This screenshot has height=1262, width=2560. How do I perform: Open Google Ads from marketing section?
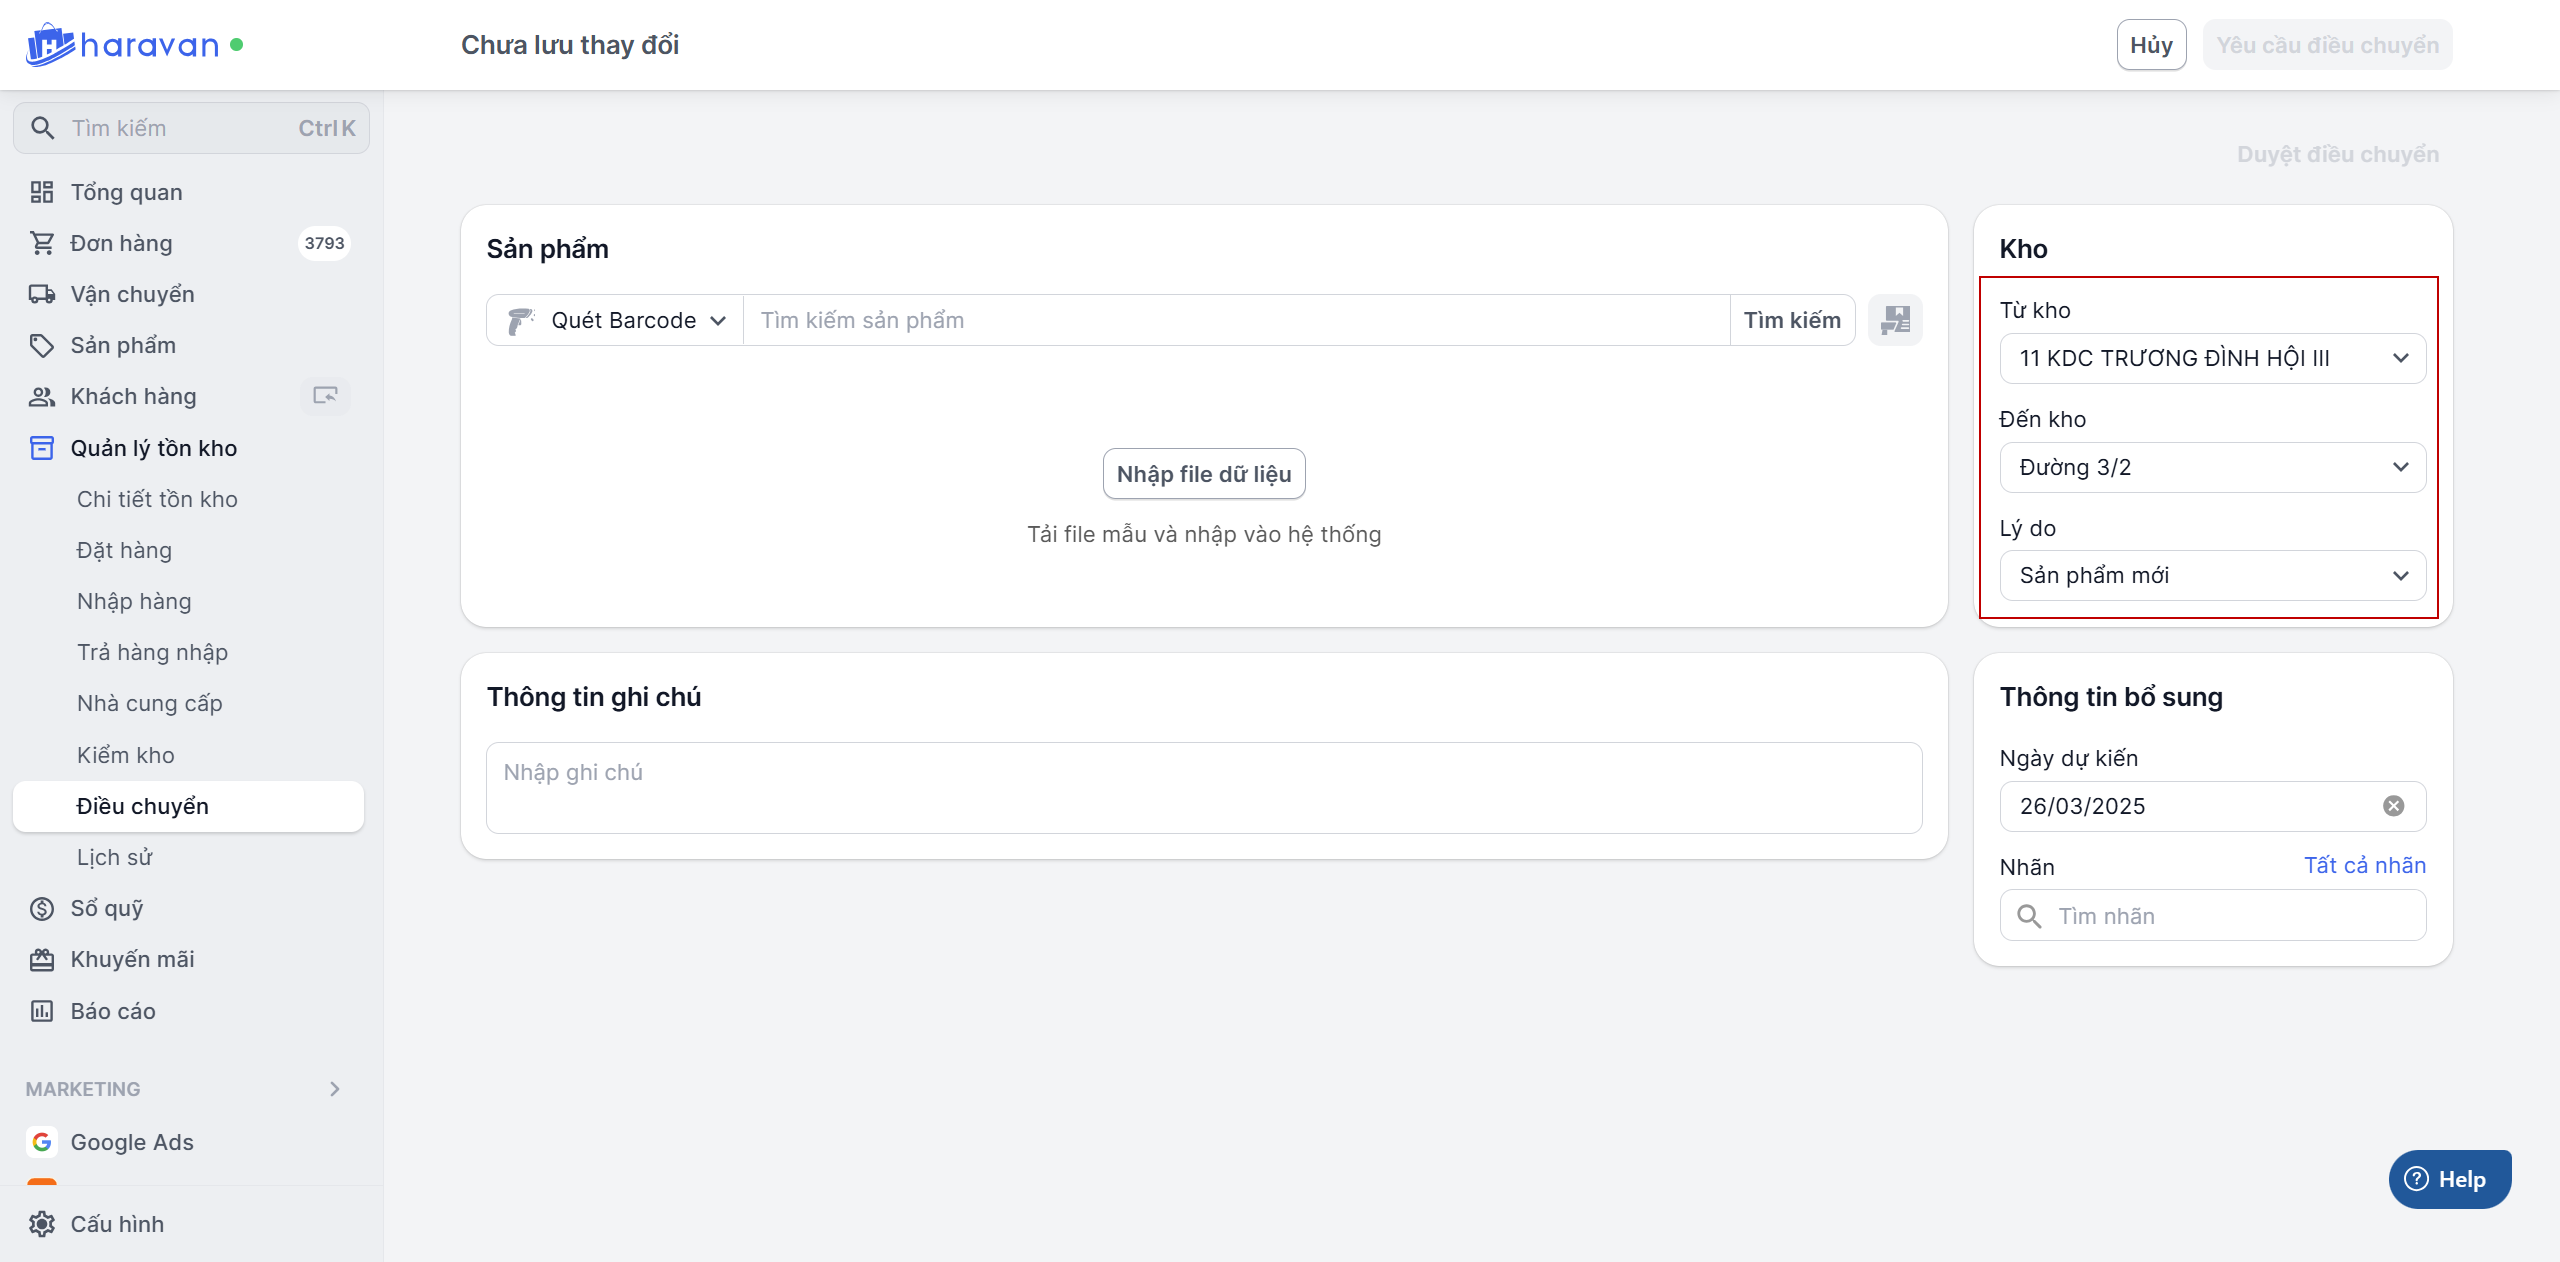[x=131, y=1142]
